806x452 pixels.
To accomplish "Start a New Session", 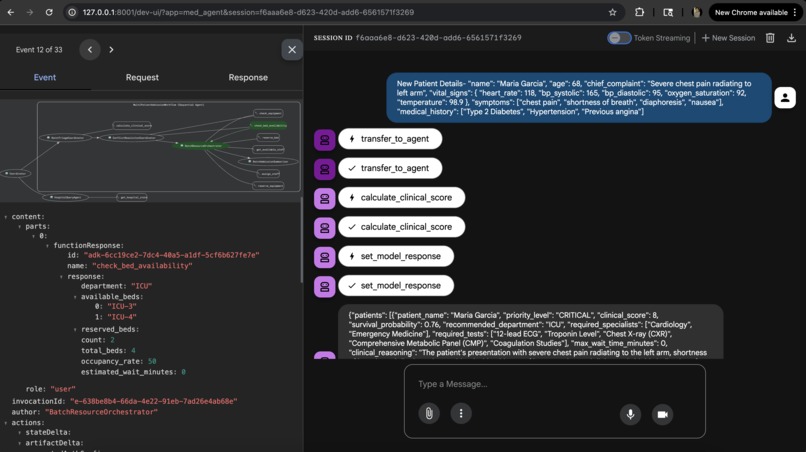I will pyautogui.click(x=728, y=38).
